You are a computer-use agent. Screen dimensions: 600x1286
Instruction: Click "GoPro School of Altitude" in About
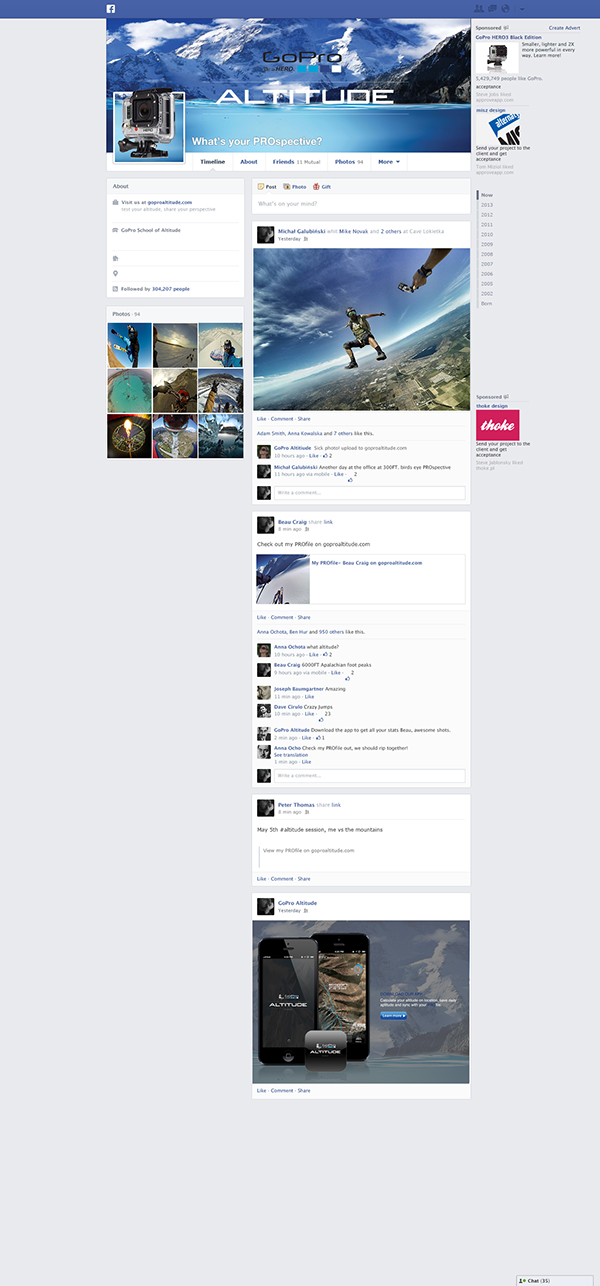[151, 230]
